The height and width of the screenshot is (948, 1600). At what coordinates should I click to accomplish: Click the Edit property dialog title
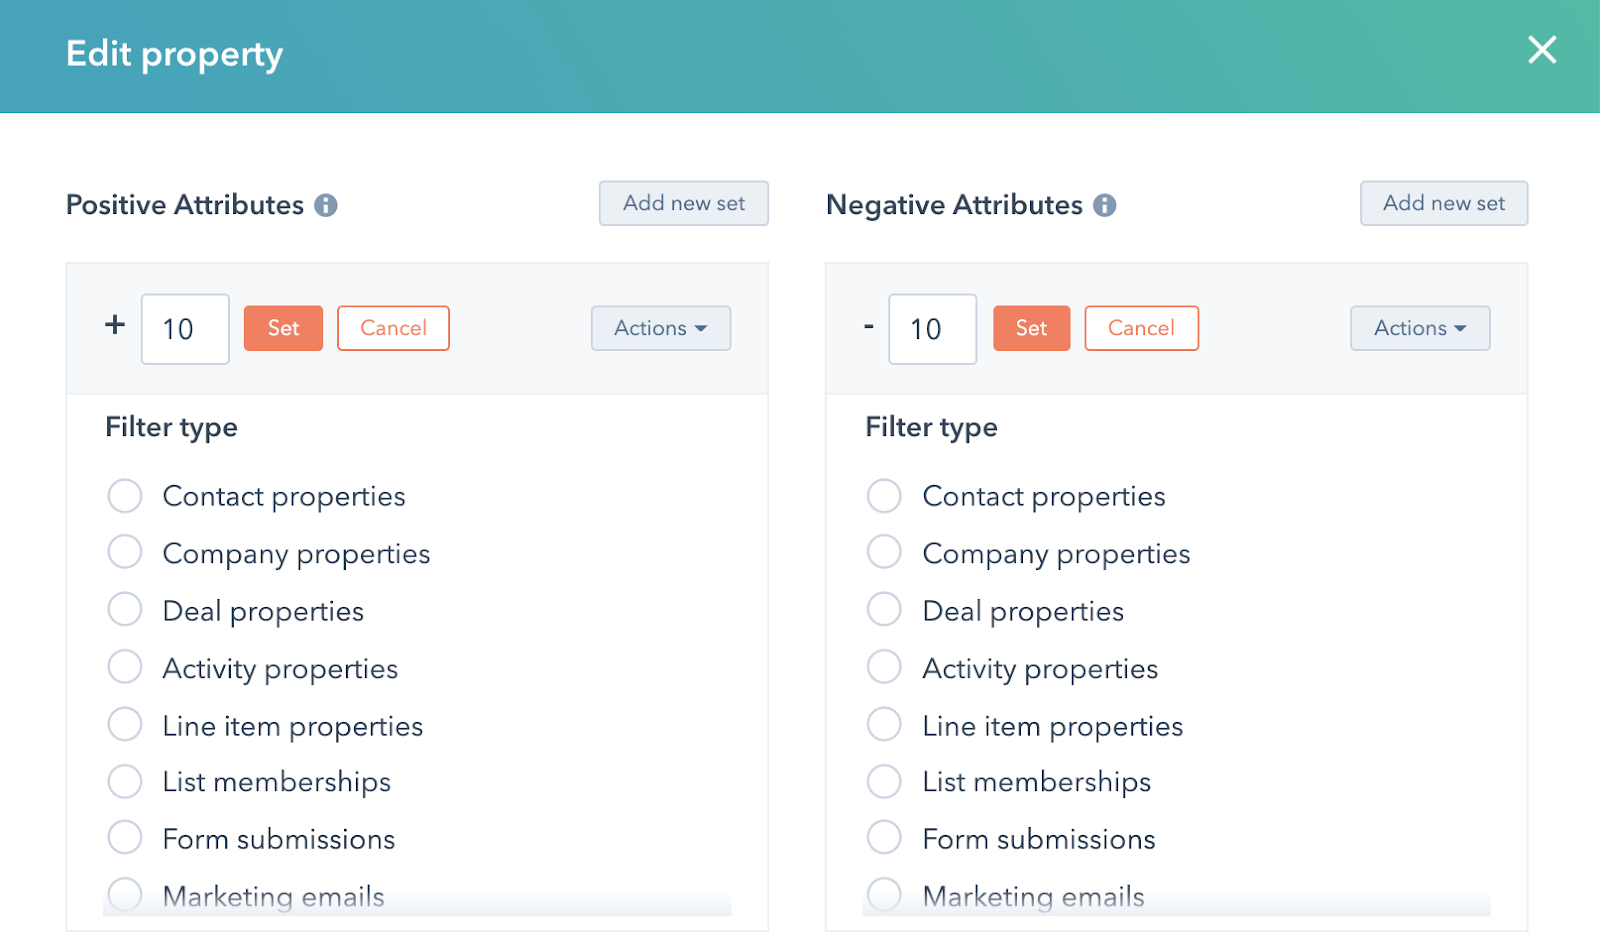(174, 54)
